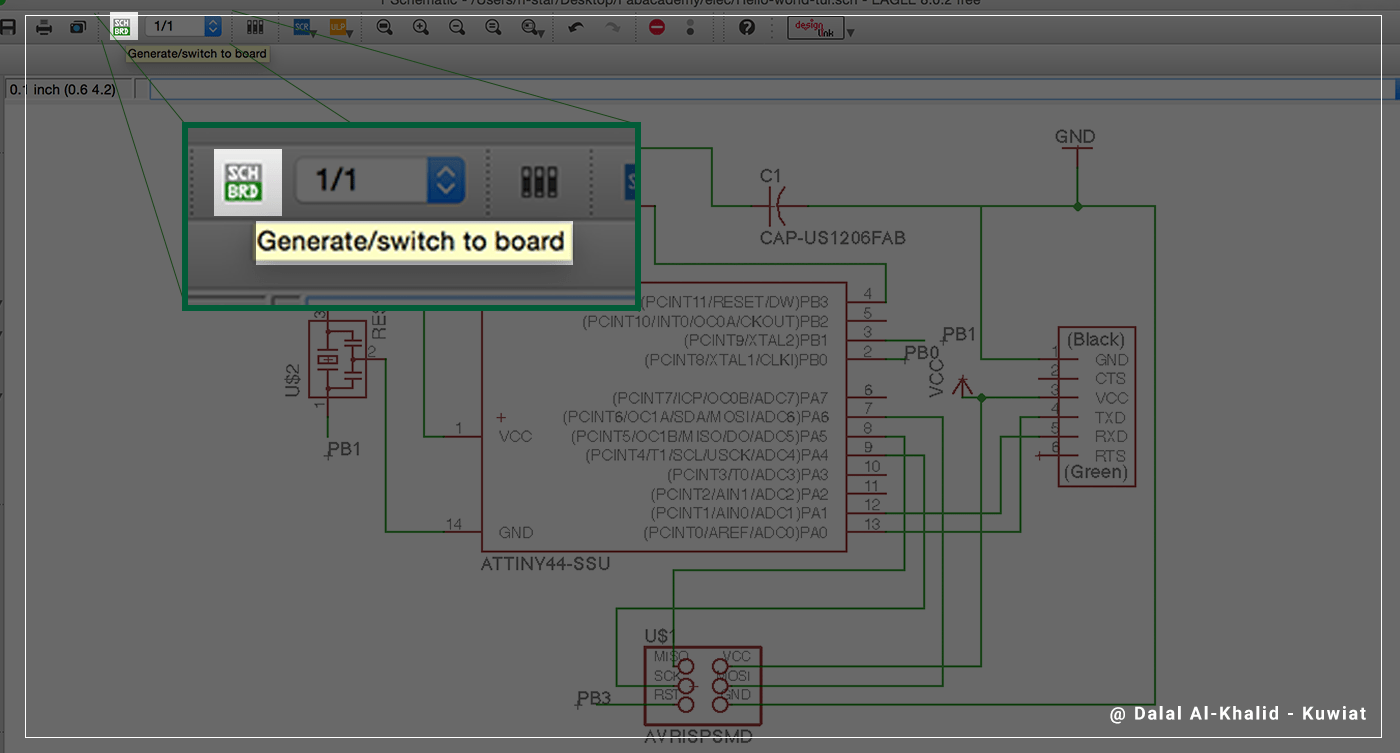Select the (PCINT2/AIN1/ADC2)PA2 pin label
Image resolution: width=1400 pixels, height=753 pixels.
[740, 494]
